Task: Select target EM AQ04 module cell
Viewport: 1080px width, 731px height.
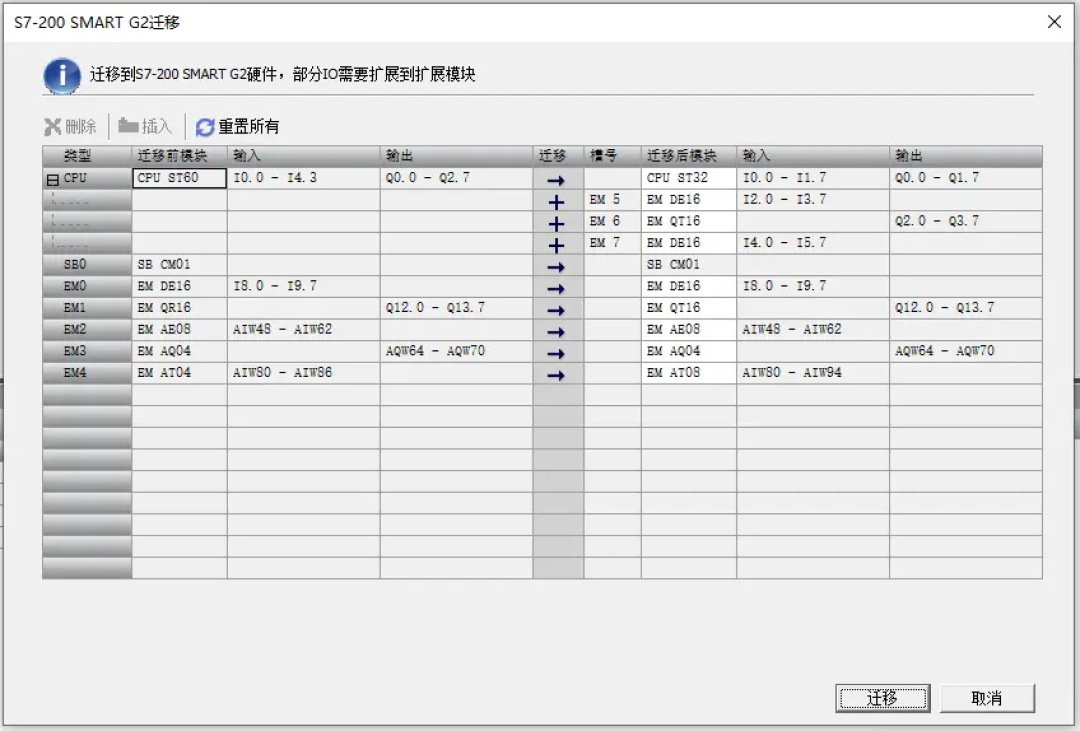Action: 689,351
